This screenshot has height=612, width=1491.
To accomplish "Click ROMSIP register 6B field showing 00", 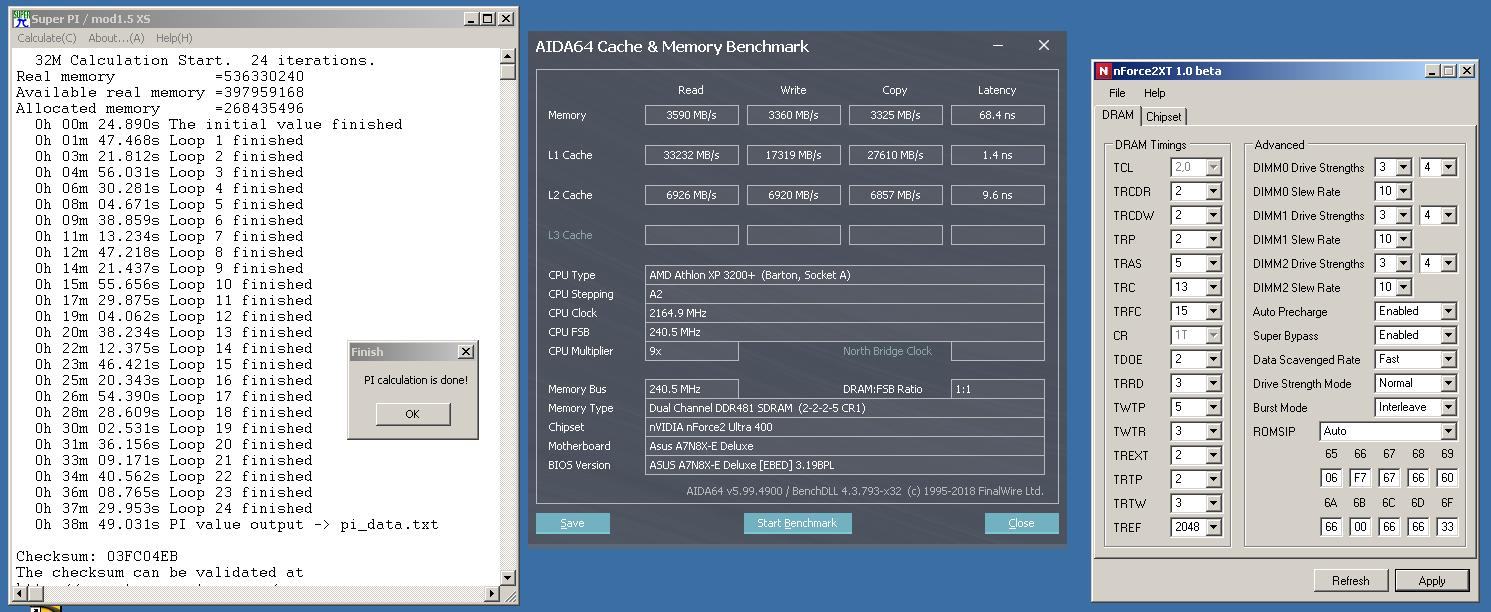I will (x=1359, y=527).
